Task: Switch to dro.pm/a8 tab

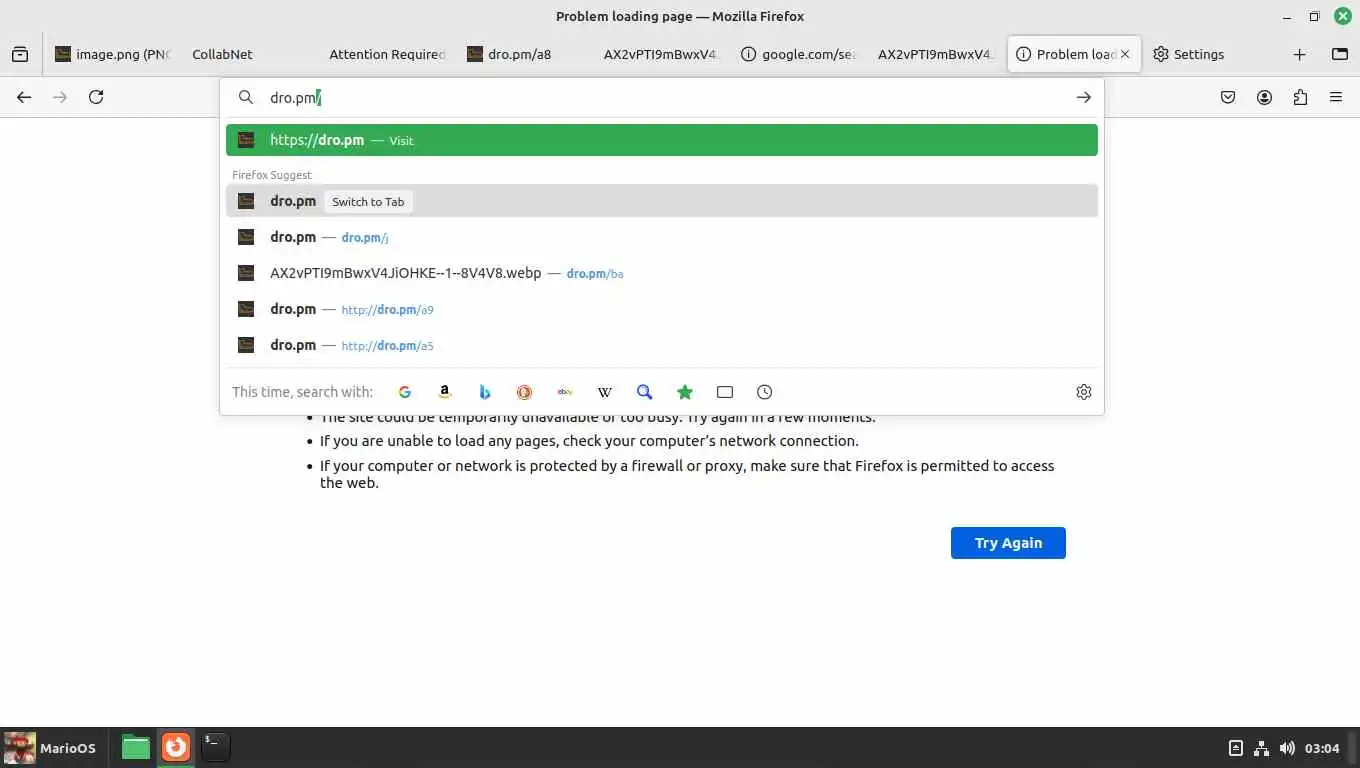Action: (524, 54)
